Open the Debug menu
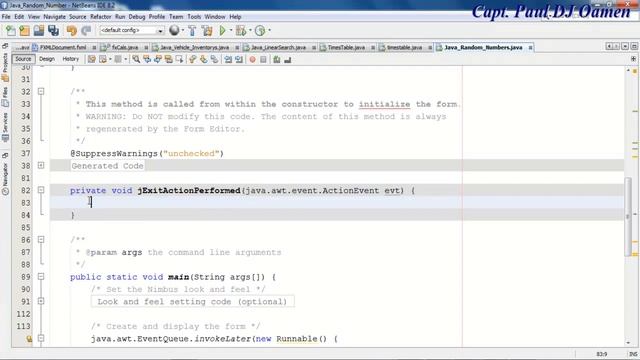The width and height of the screenshot is (640, 360). 137,17
